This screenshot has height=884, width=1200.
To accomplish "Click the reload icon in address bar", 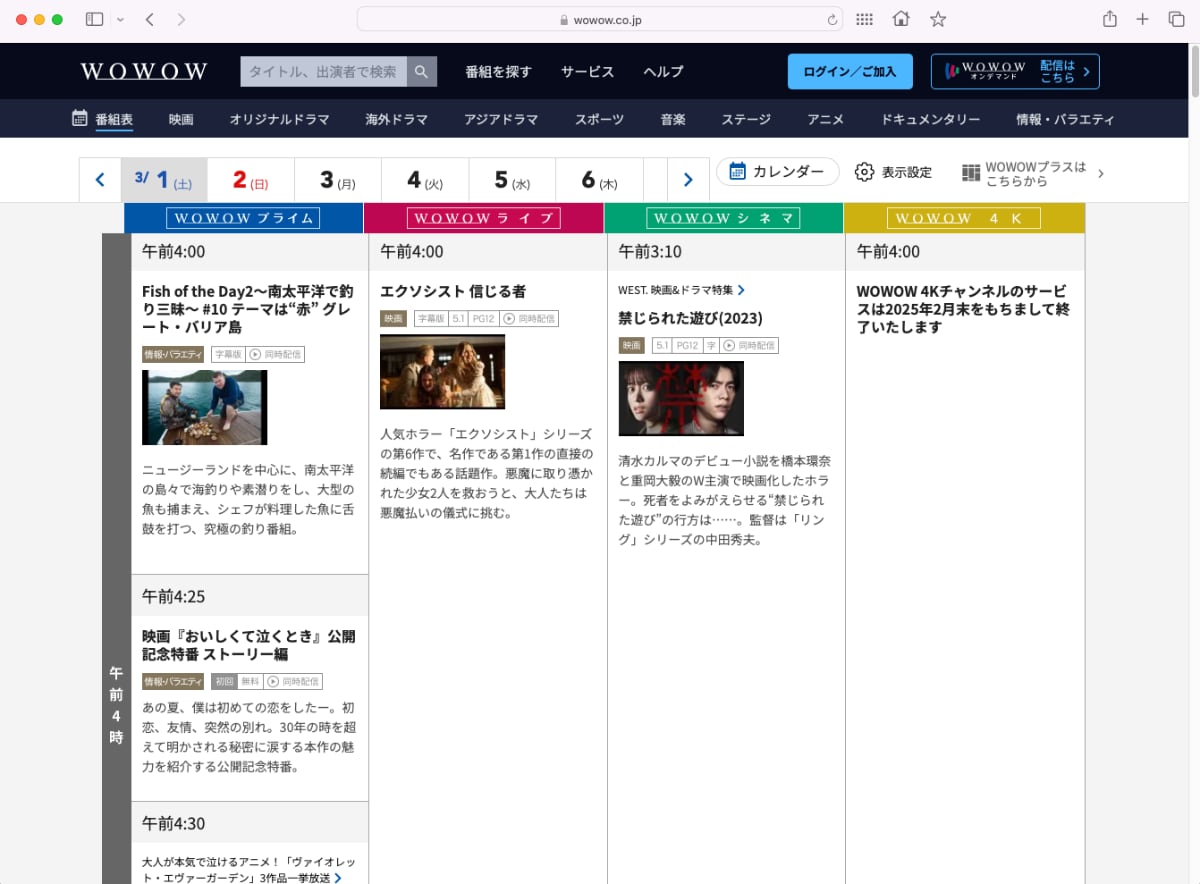I will pos(831,17).
